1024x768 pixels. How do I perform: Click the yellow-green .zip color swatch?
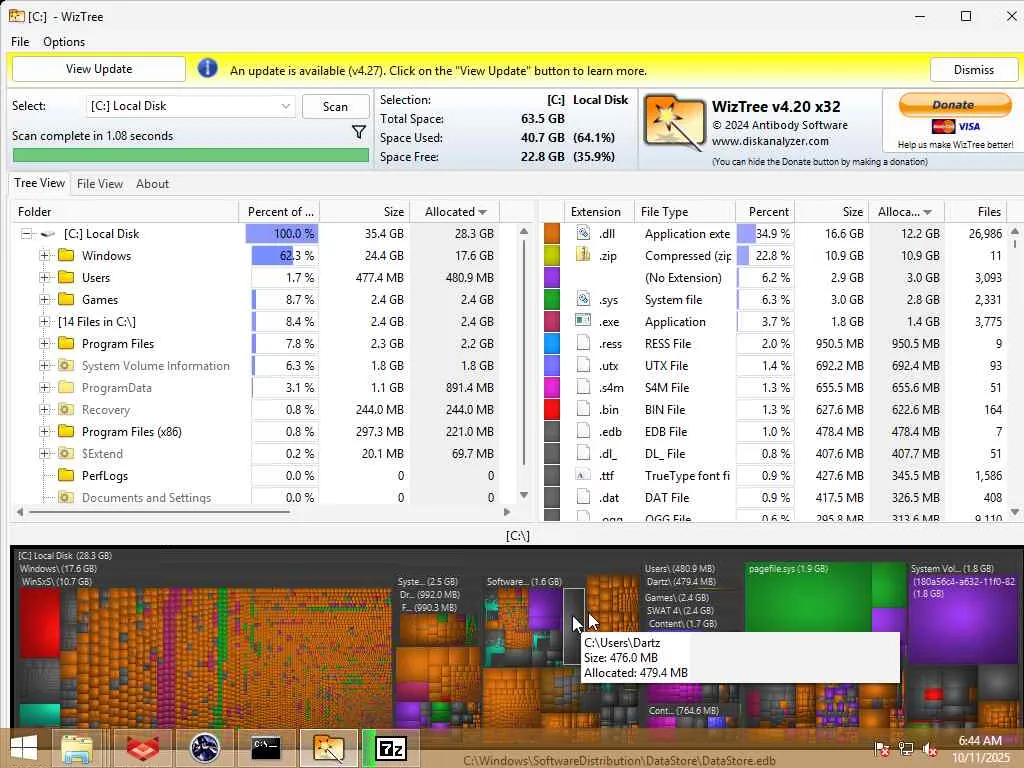coord(552,255)
